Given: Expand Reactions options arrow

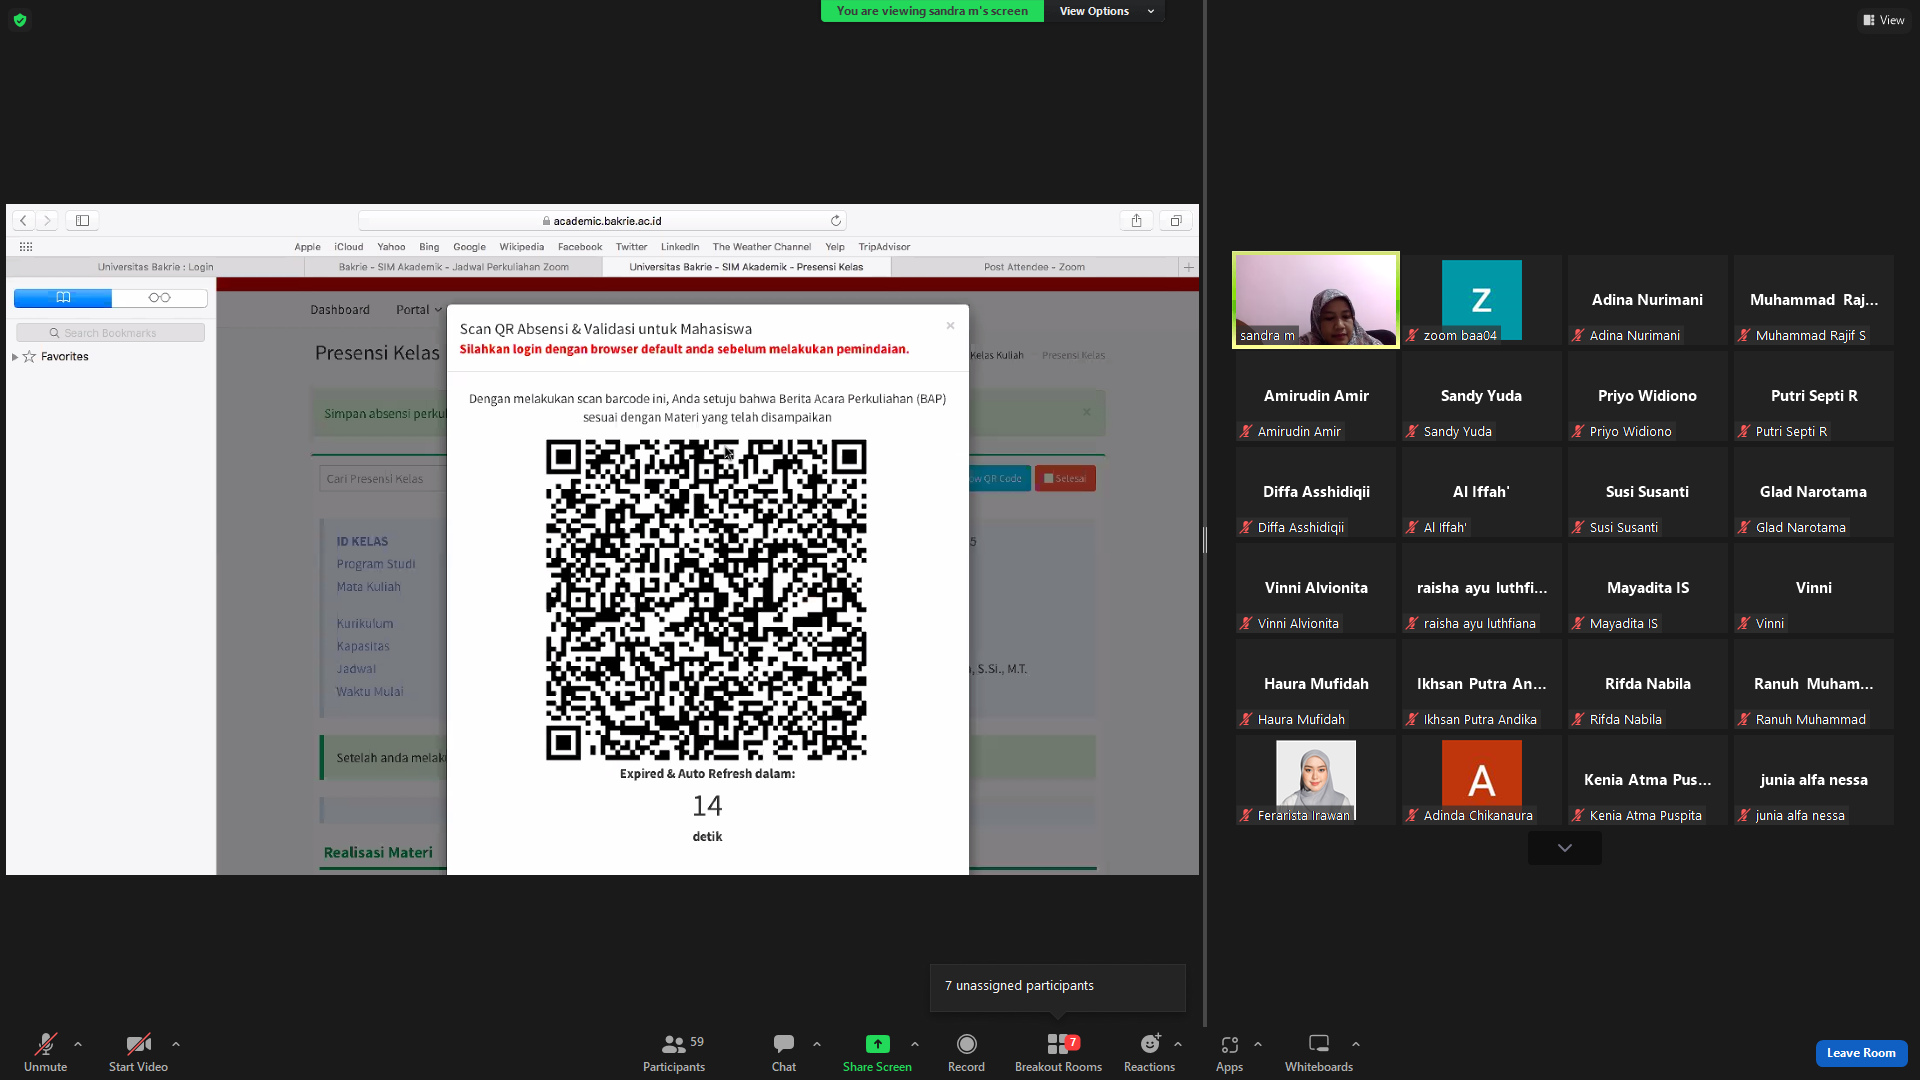Looking at the screenshot, I should tap(1178, 1044).
